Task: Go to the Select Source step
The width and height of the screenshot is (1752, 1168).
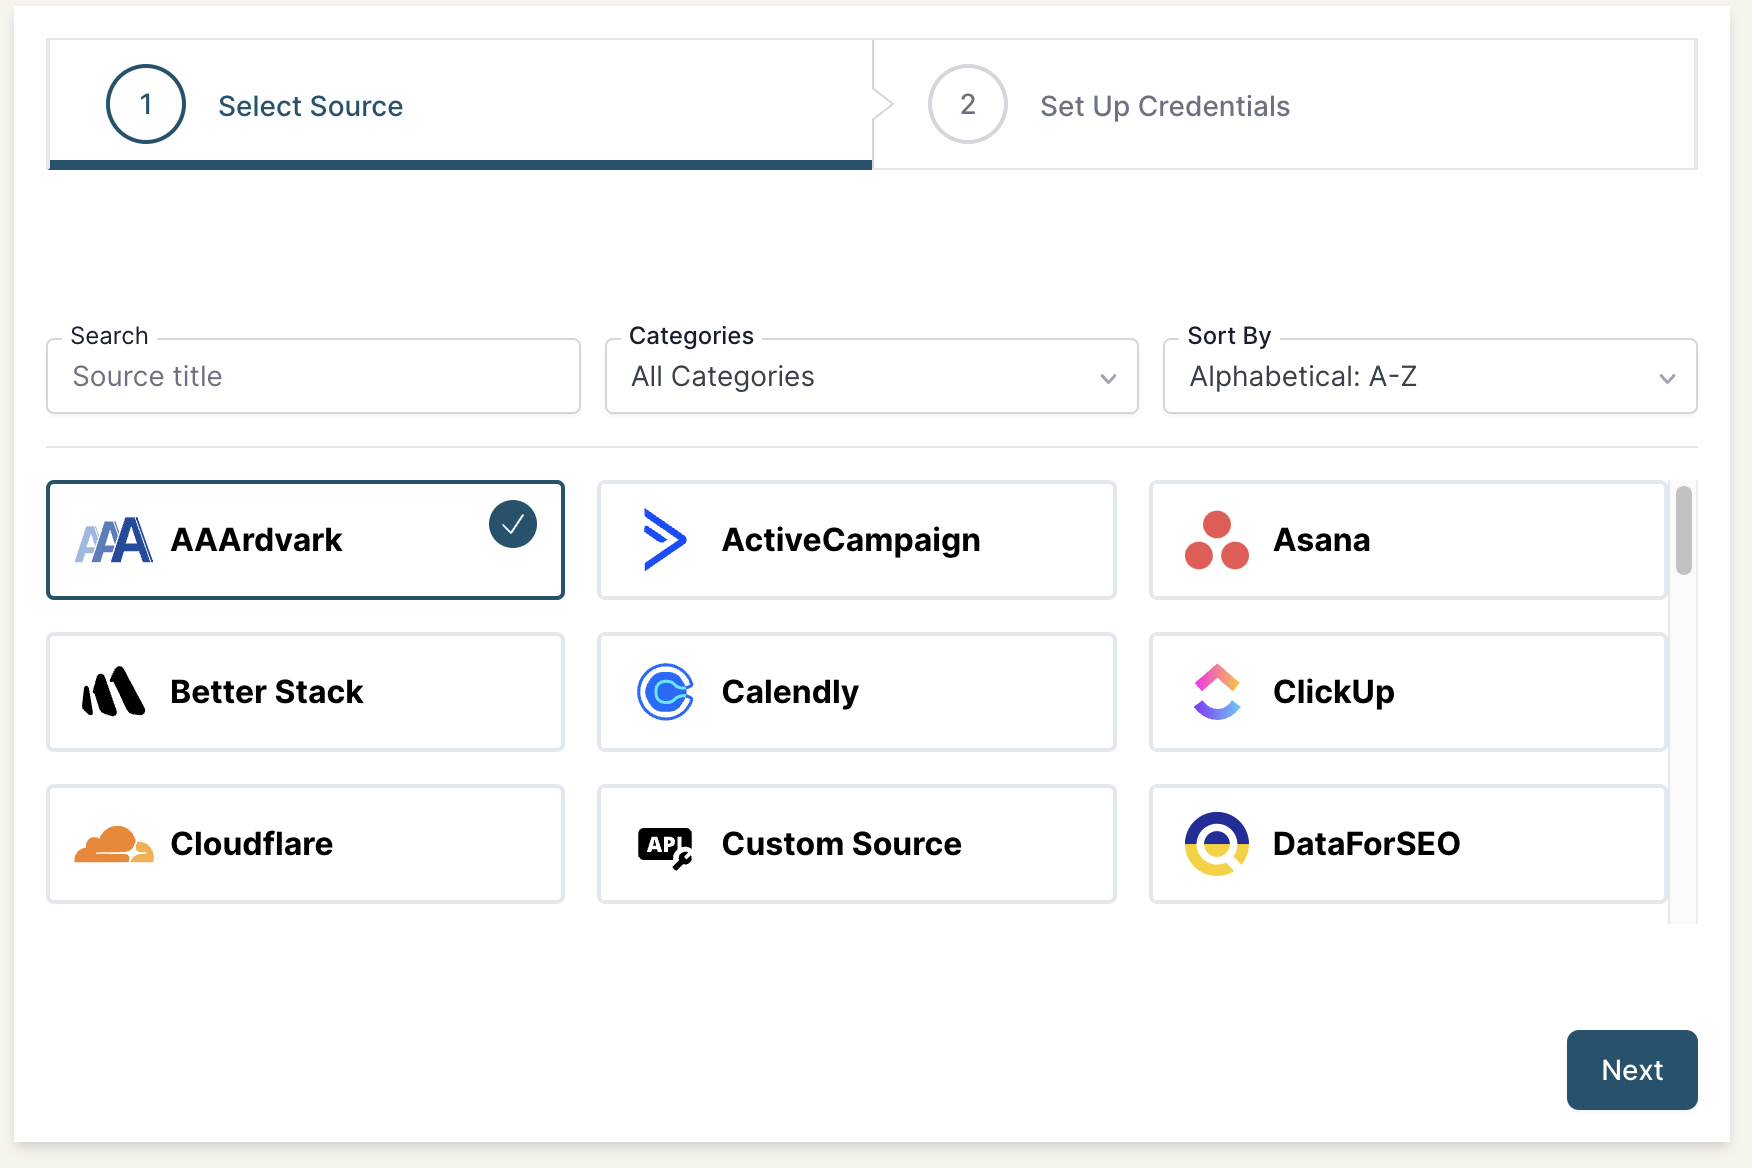Action: click(x=310, y=105)
